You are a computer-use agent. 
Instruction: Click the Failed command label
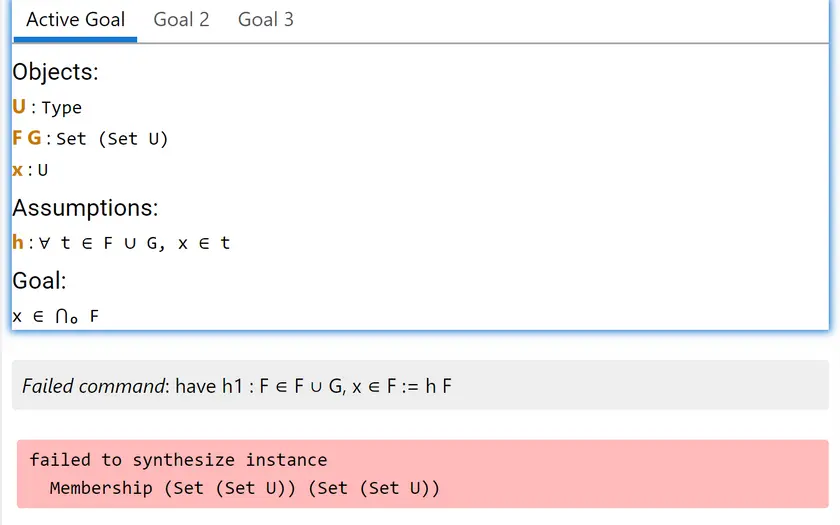click(x=94, y=386)
